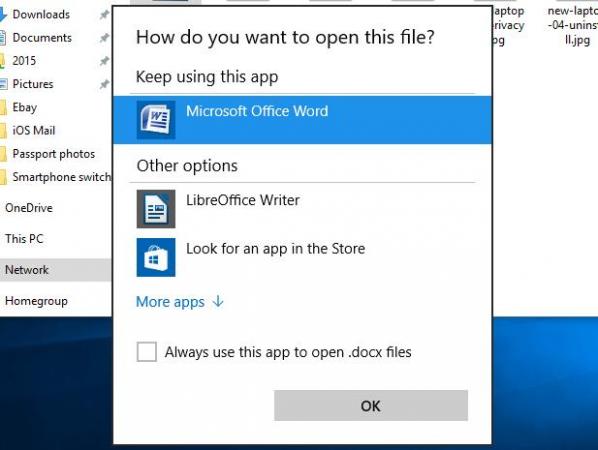Open This PC in the sidebar
This screenshot has width=598, height=450.
pyautogui.click(x=24, y=239)
